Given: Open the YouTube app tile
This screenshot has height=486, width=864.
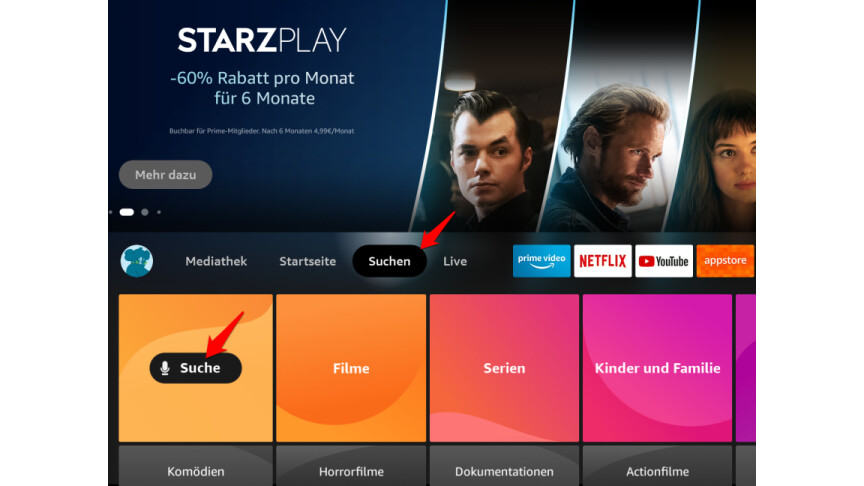Looking at the screenshot, I should click(664, 261).
